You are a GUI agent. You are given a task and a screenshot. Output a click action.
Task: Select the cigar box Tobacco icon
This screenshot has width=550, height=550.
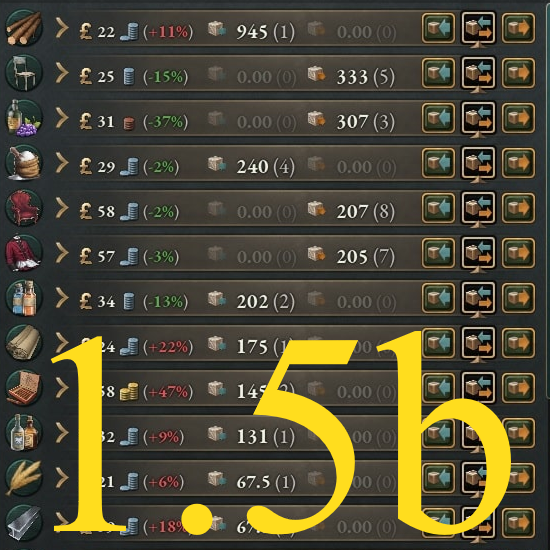(24, 388)
